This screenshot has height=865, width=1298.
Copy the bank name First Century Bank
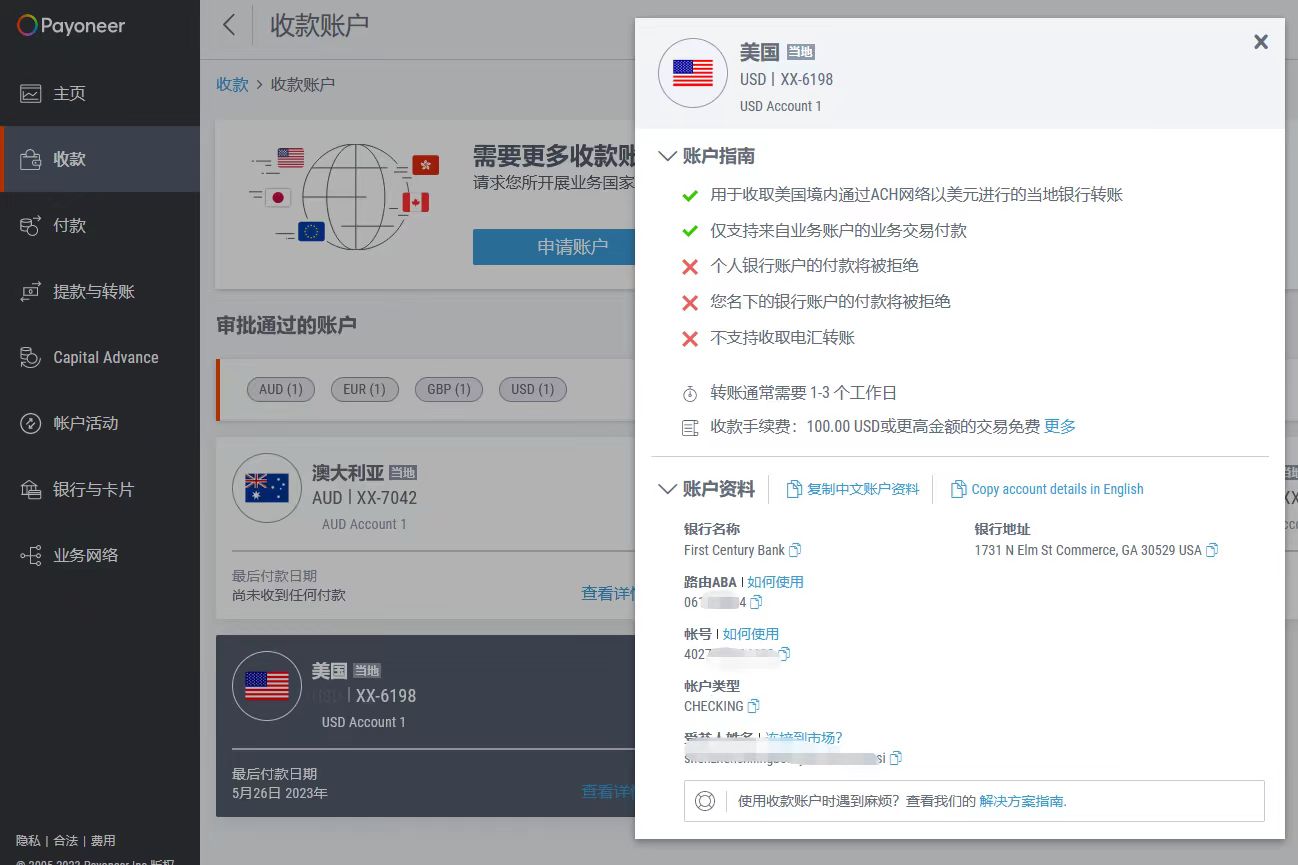795,550
